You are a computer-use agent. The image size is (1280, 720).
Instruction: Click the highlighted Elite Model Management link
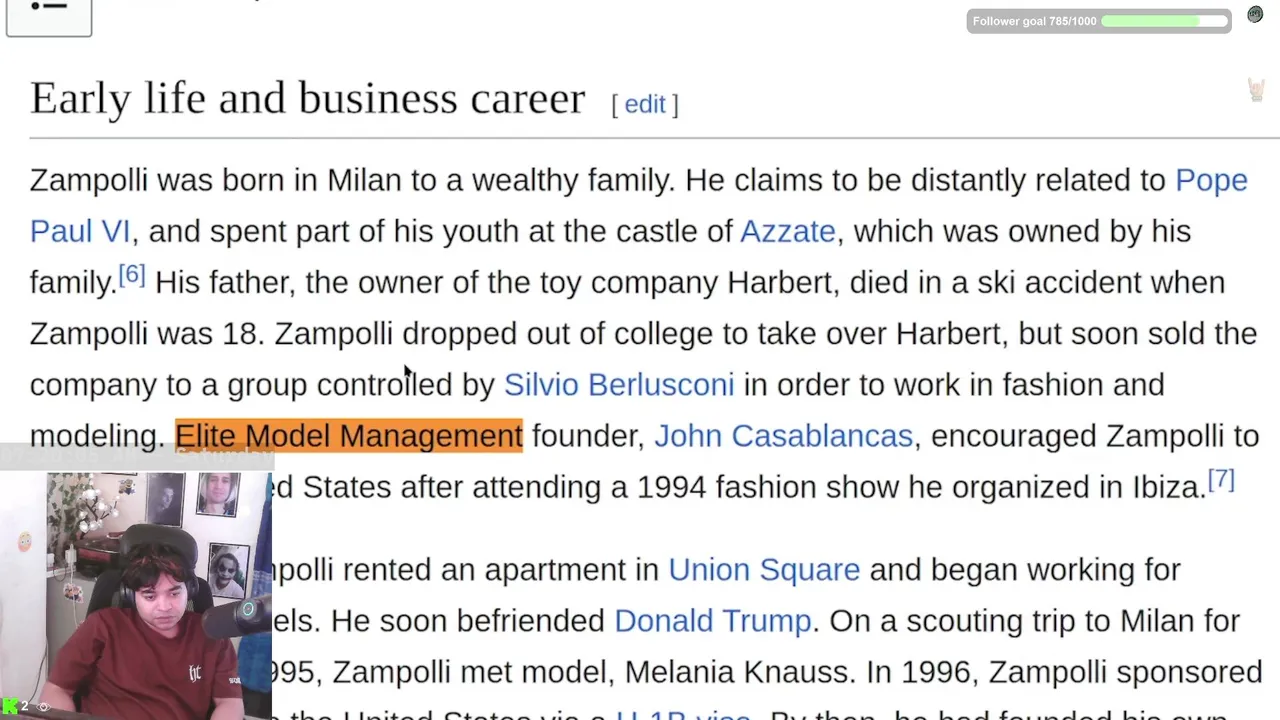click(x=348, y=436)
